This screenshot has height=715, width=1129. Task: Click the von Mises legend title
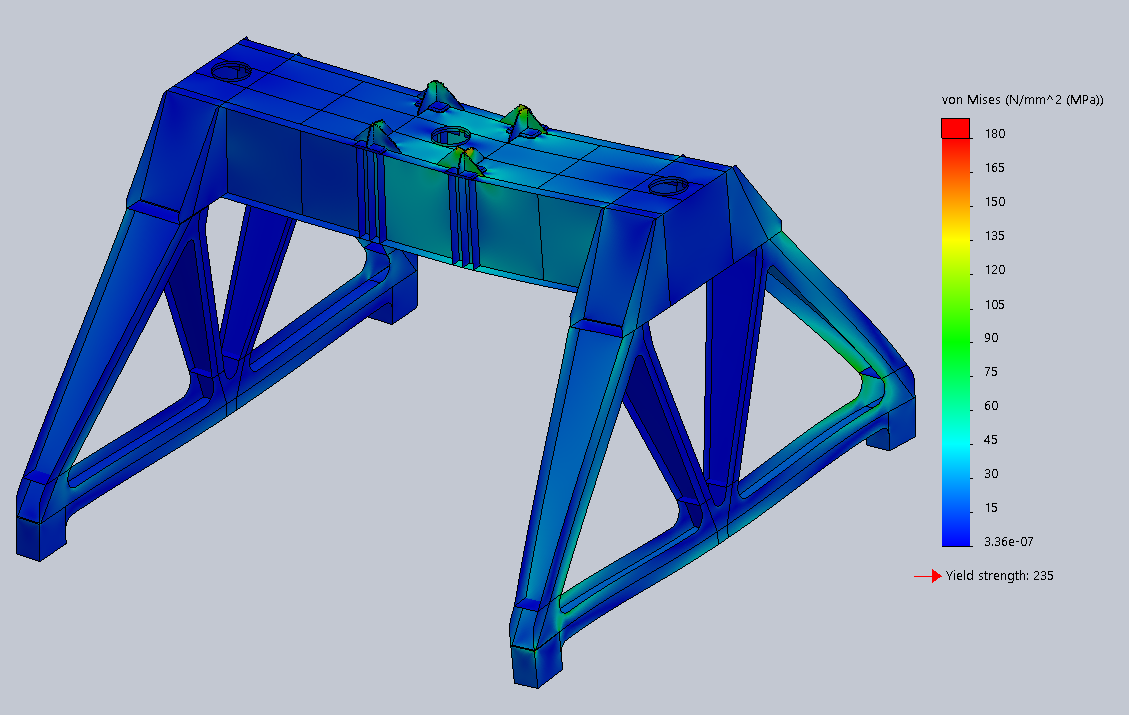click(1022, 100)
